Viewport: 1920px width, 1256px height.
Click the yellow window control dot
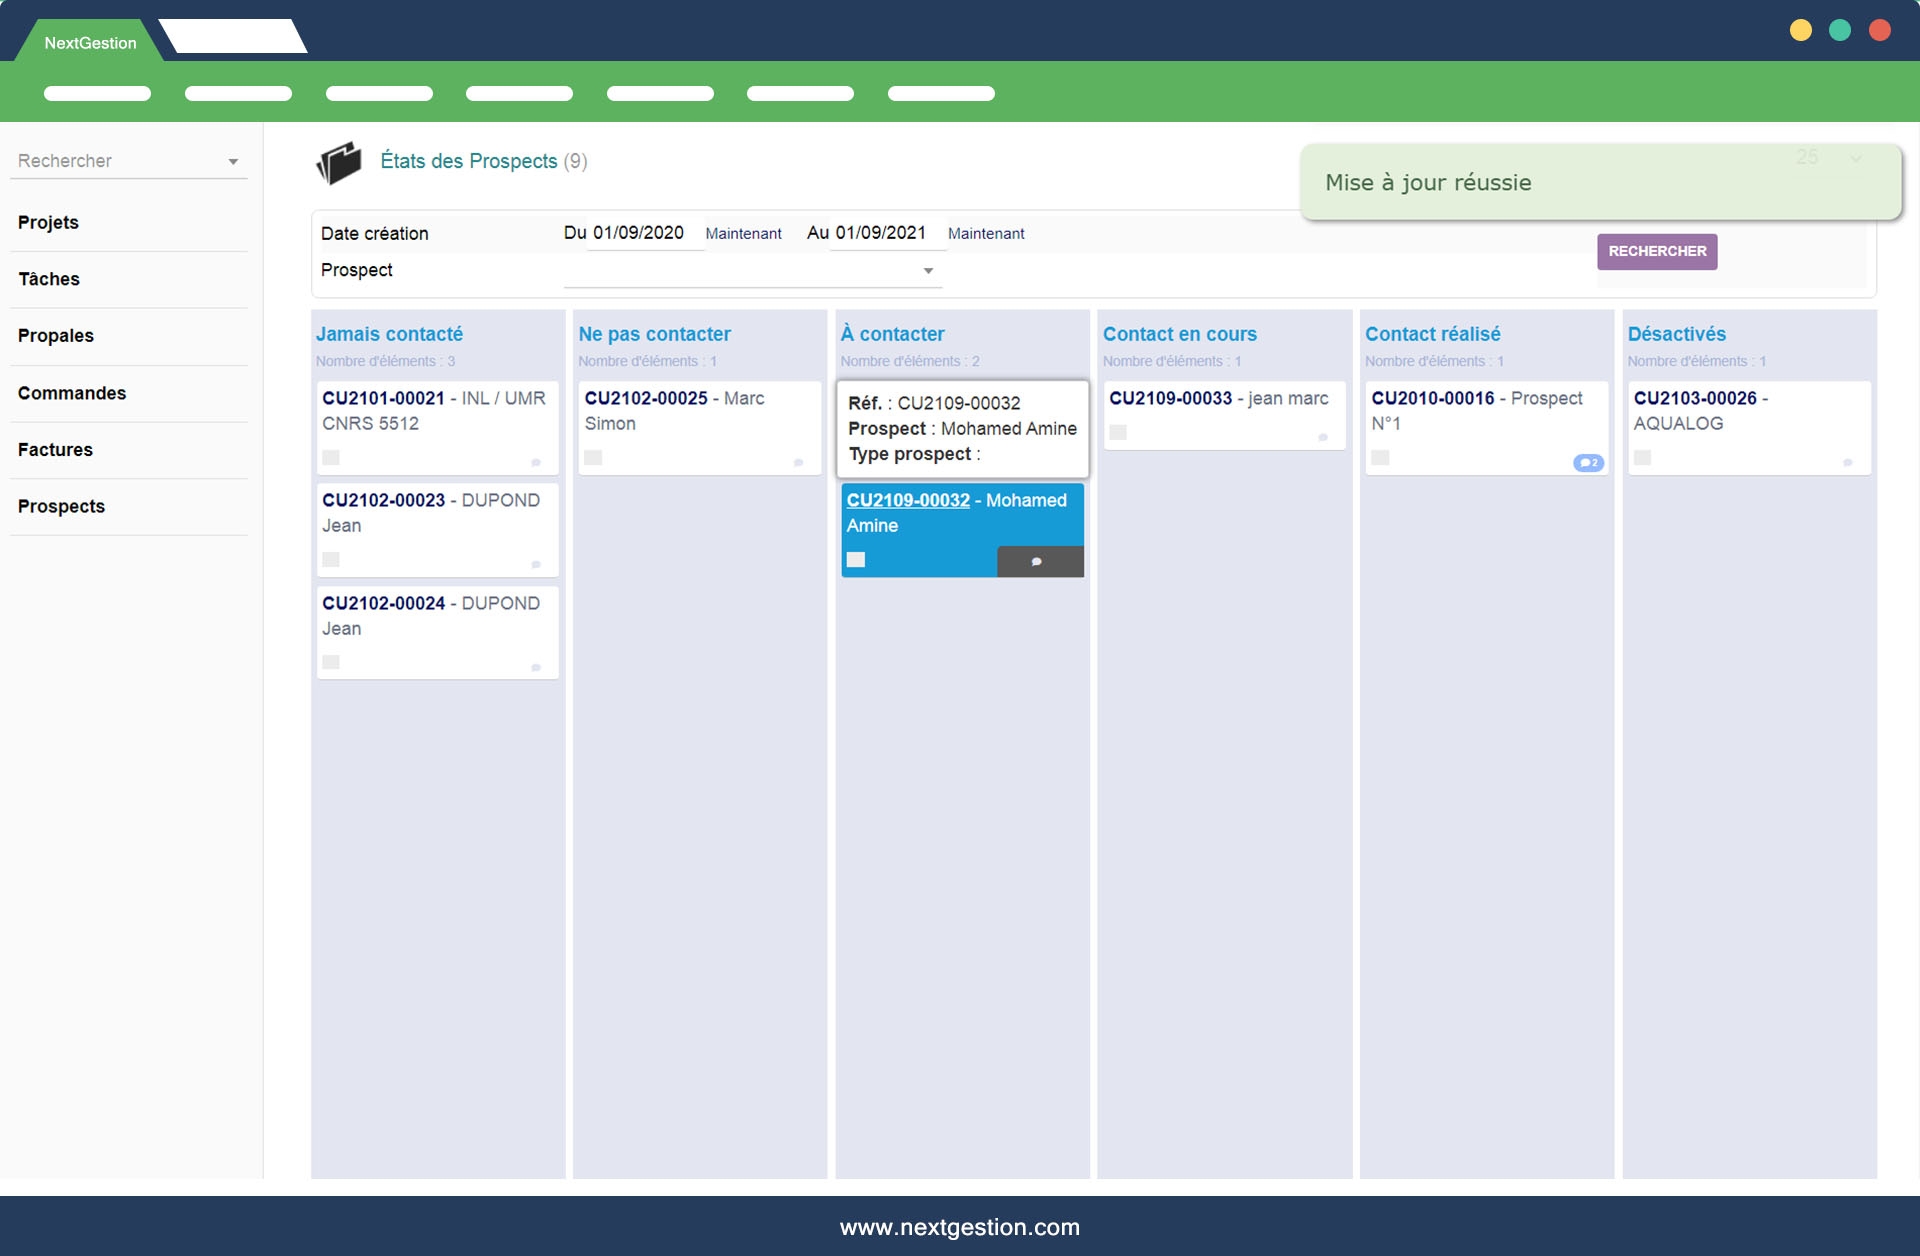pyautogui.click(x=1800, y=30)
